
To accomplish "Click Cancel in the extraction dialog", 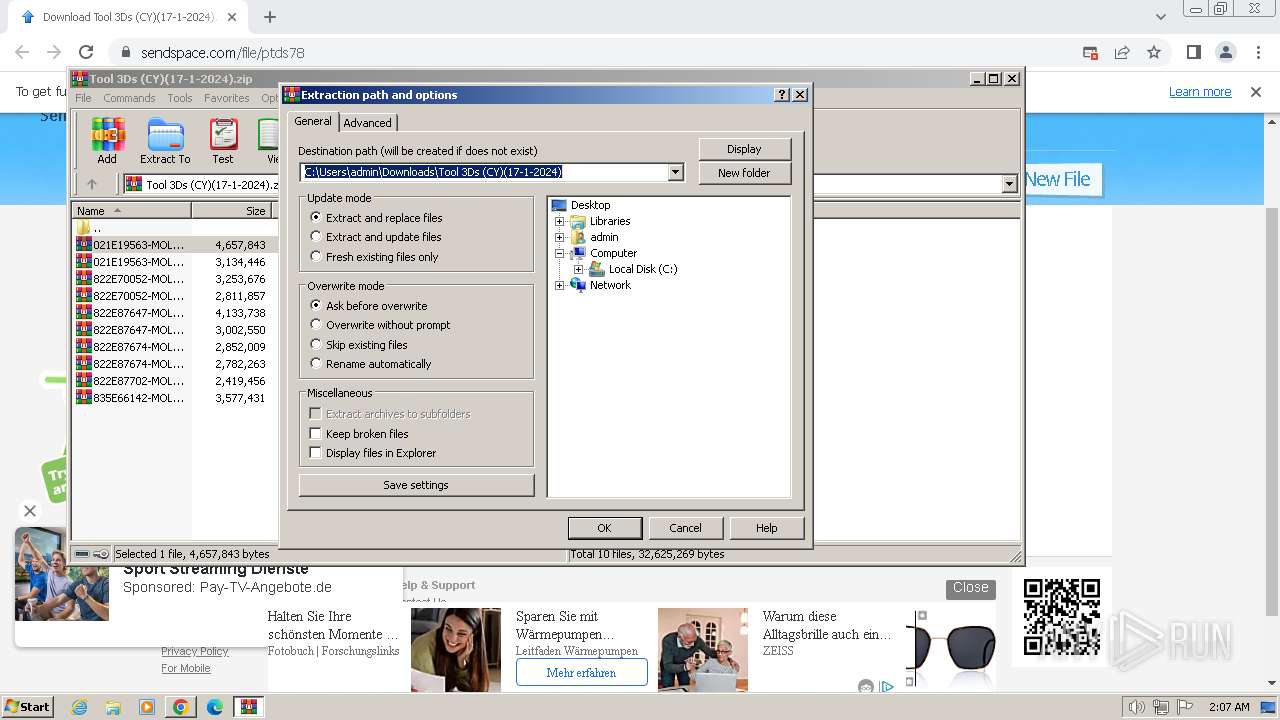I will pos(685,528).
